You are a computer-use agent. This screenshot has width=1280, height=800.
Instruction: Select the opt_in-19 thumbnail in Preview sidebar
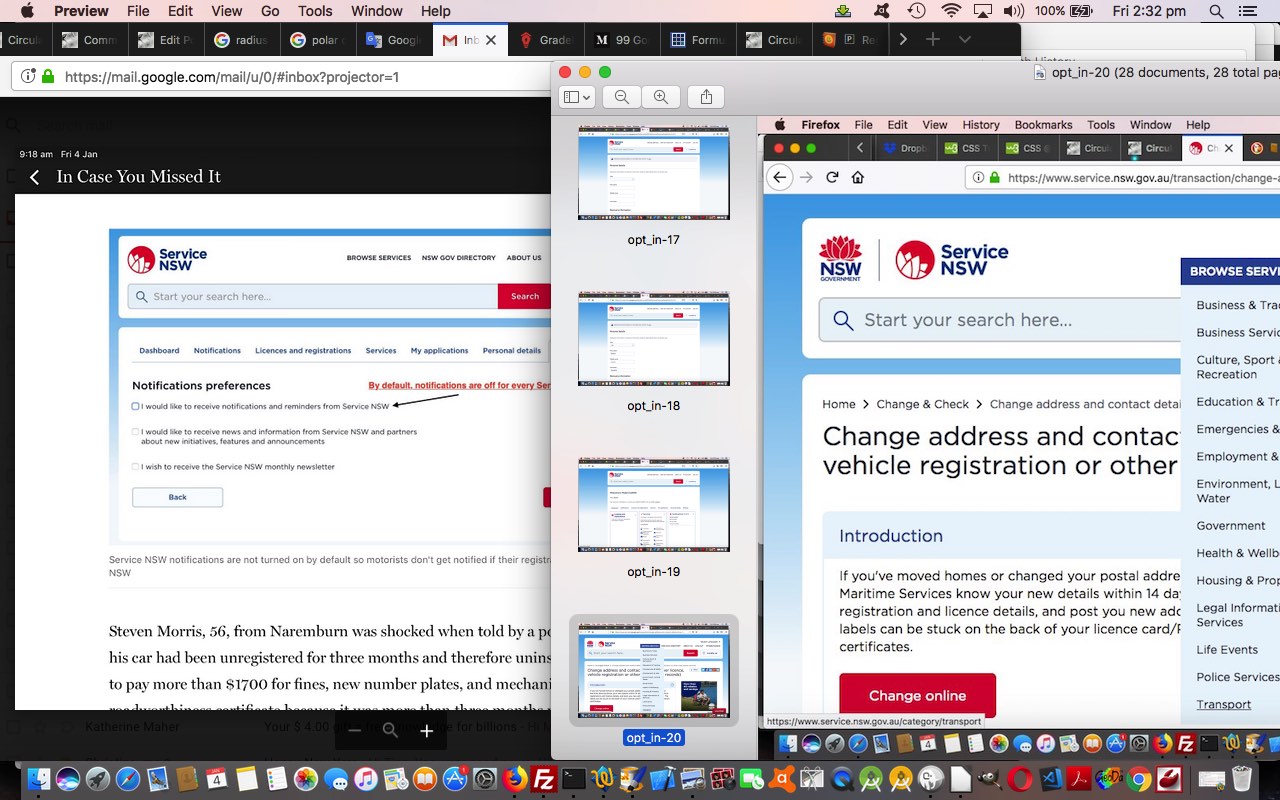(654, 505)
